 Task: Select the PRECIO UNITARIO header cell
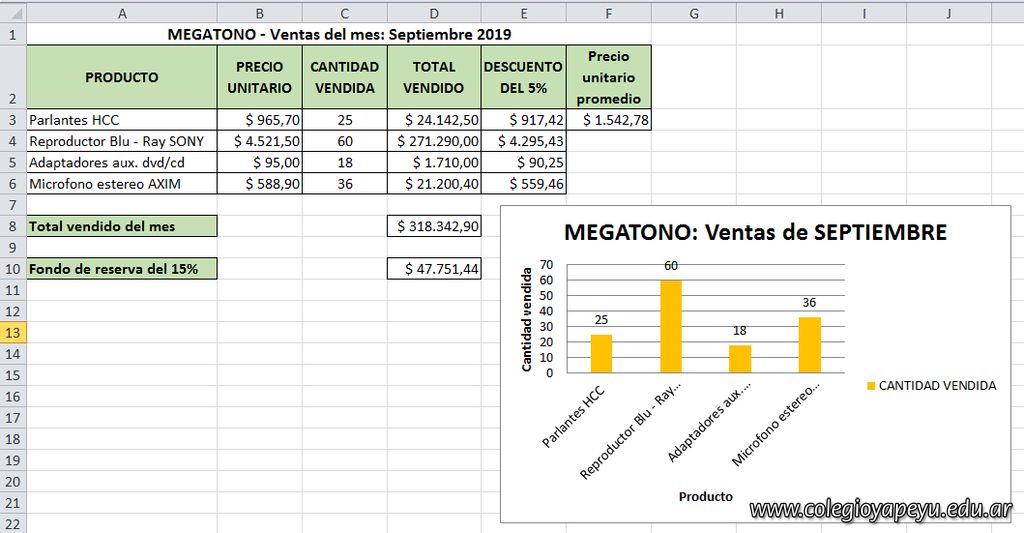[x=259, y=77]
